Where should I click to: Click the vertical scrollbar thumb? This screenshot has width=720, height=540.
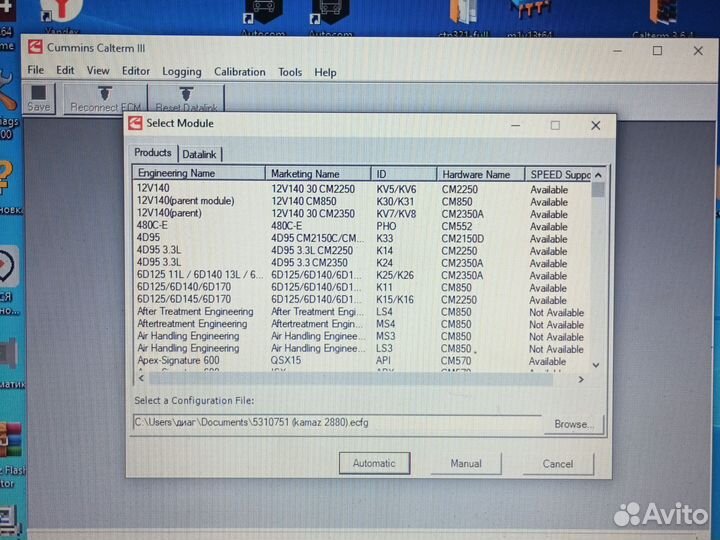(x=598, y=190)
